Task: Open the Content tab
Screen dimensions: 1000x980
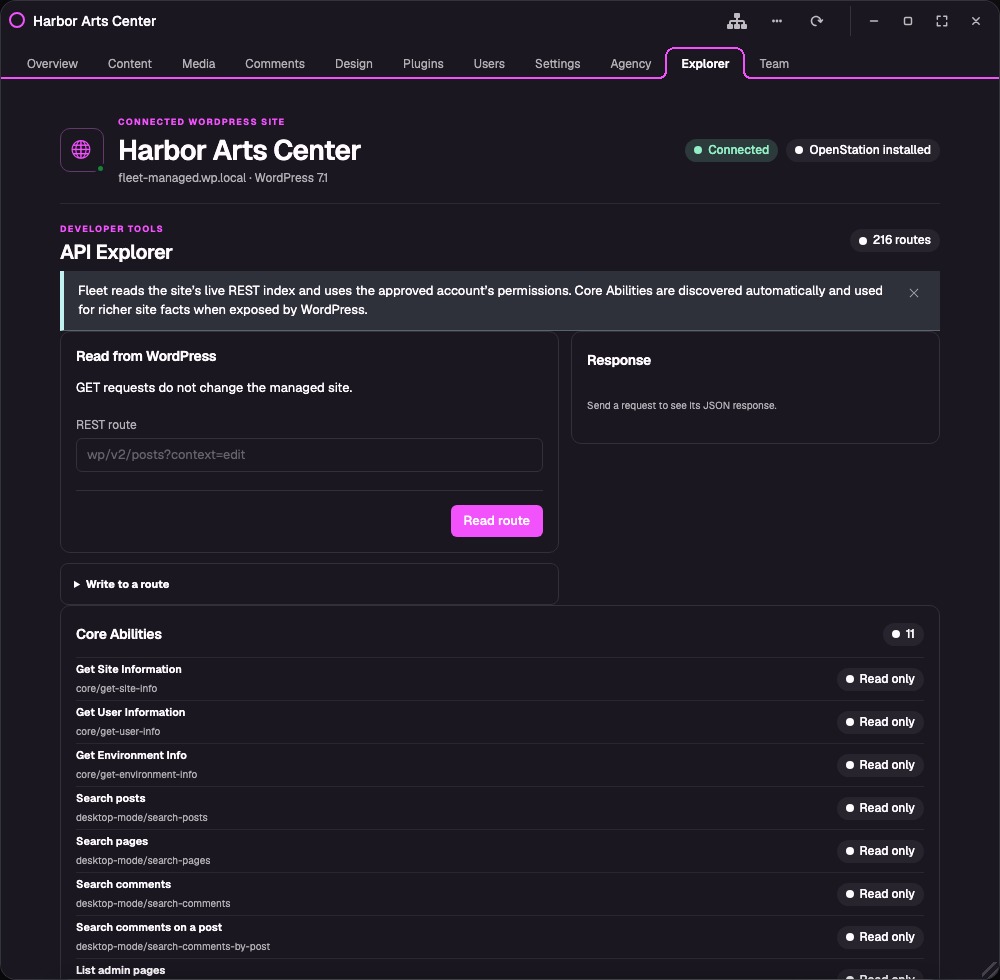Action: click(129, 64)
